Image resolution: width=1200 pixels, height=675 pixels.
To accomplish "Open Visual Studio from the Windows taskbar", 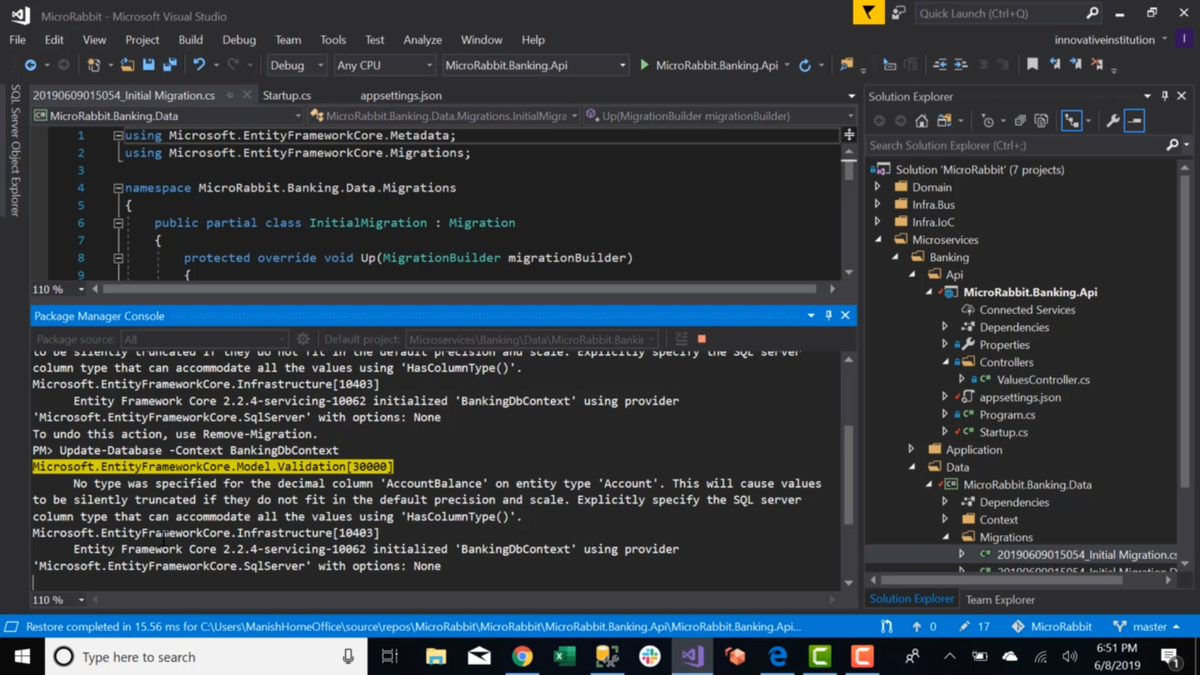I will coord(692,656).
